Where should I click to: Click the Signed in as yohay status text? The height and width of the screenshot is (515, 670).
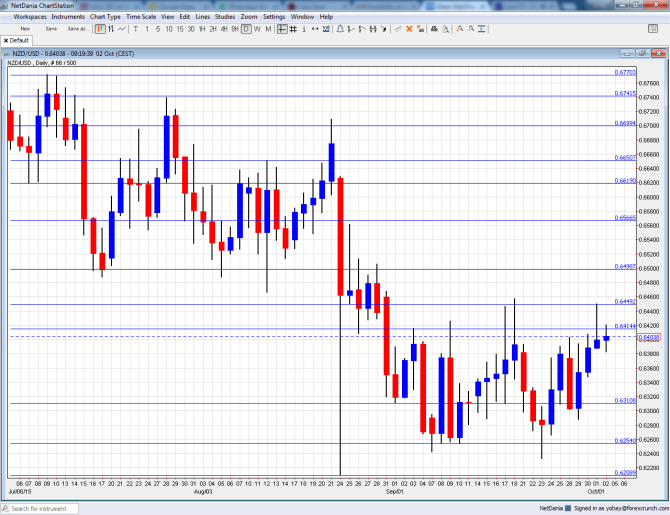click(x=621, y=508)
